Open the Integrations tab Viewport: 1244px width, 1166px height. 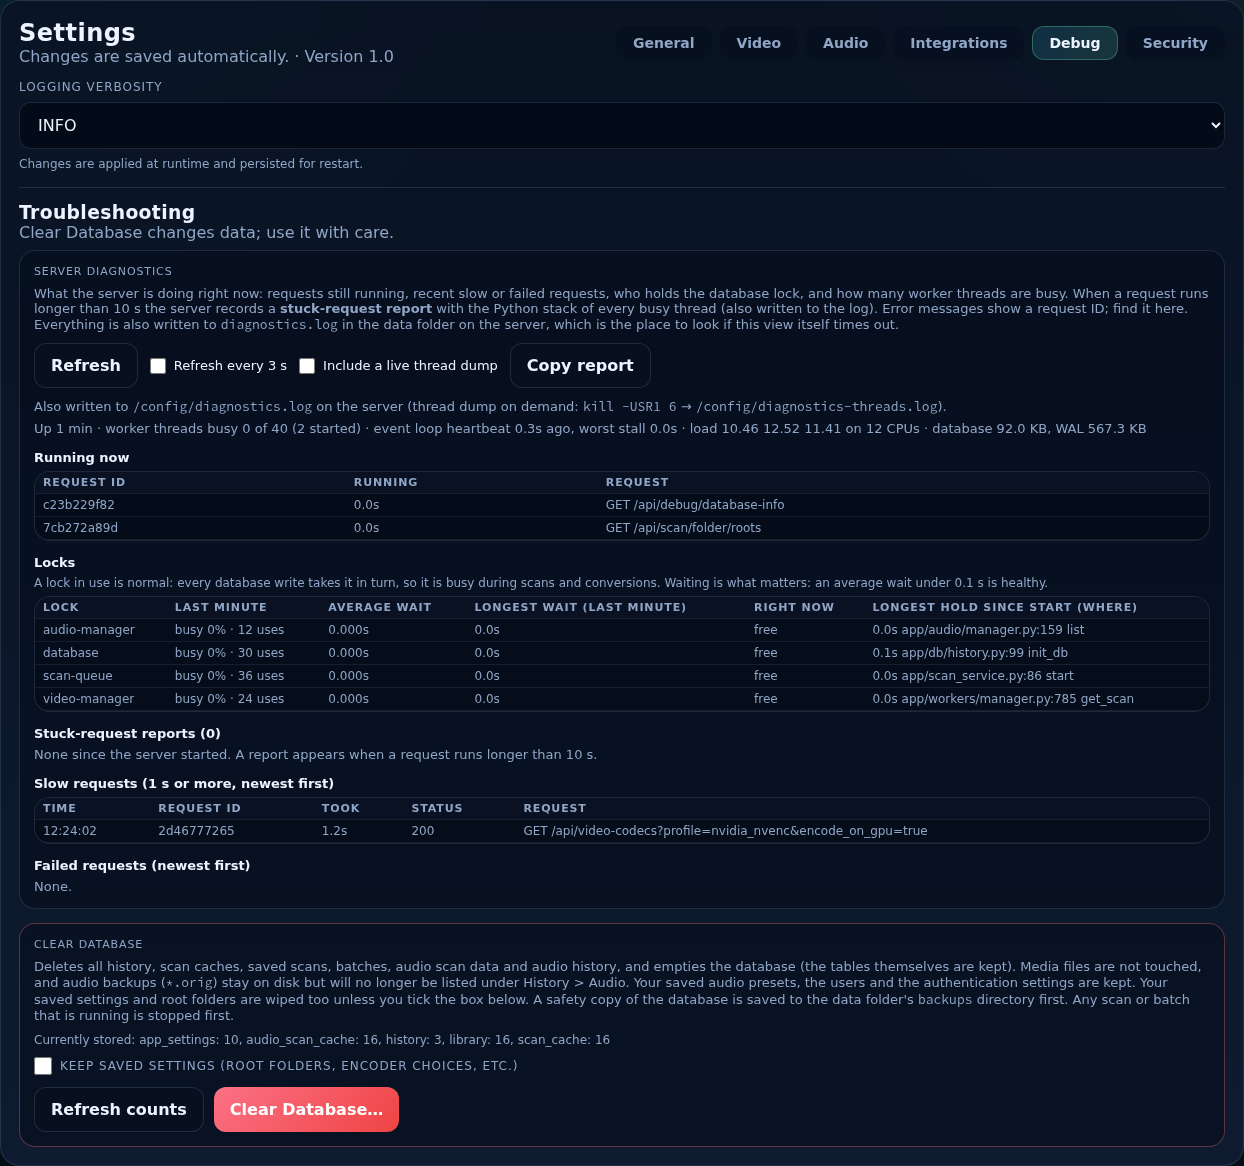[958, 43]
